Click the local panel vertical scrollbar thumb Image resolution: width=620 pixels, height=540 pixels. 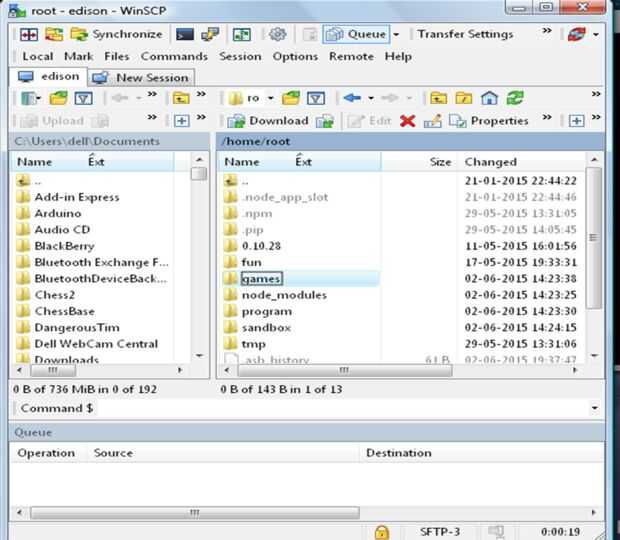(199, 174)
